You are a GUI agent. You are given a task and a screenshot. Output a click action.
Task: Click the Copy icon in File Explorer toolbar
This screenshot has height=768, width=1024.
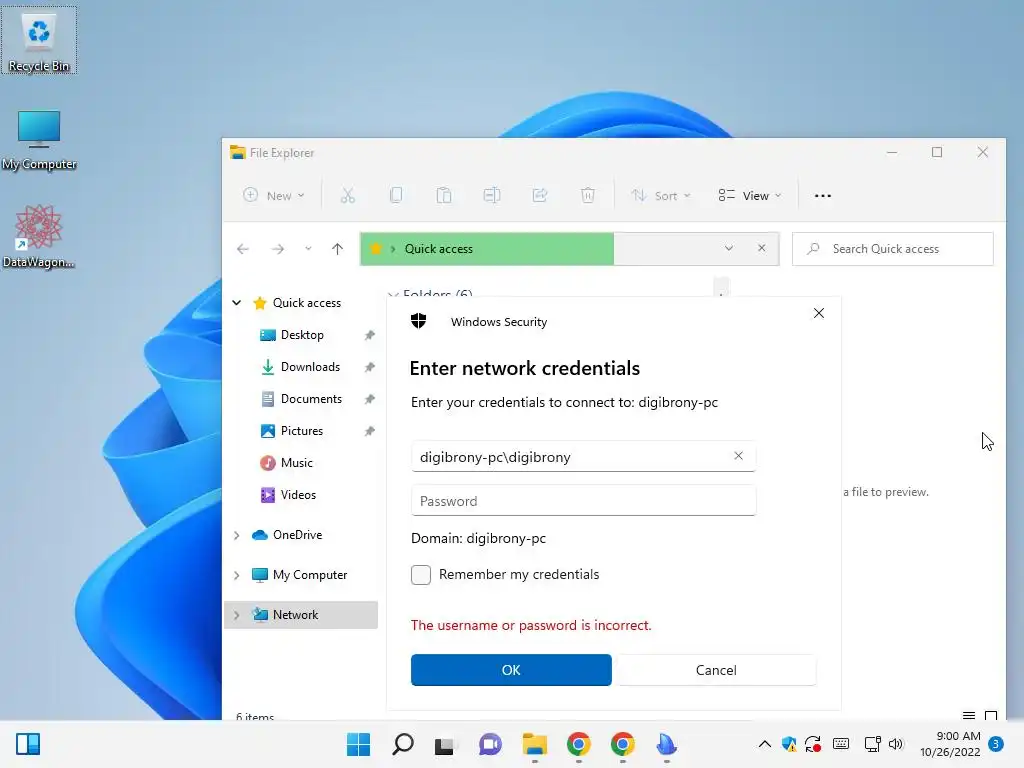(396, 195)
